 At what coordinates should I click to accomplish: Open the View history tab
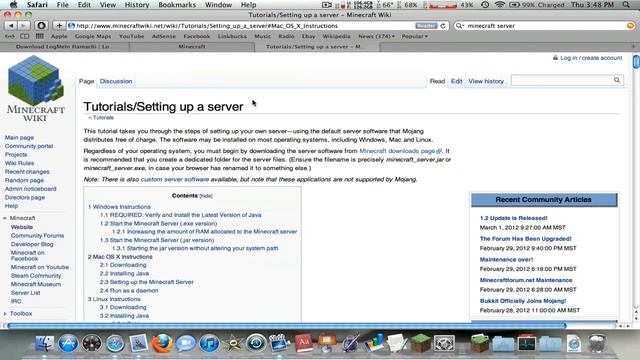[x=486, y=81]
